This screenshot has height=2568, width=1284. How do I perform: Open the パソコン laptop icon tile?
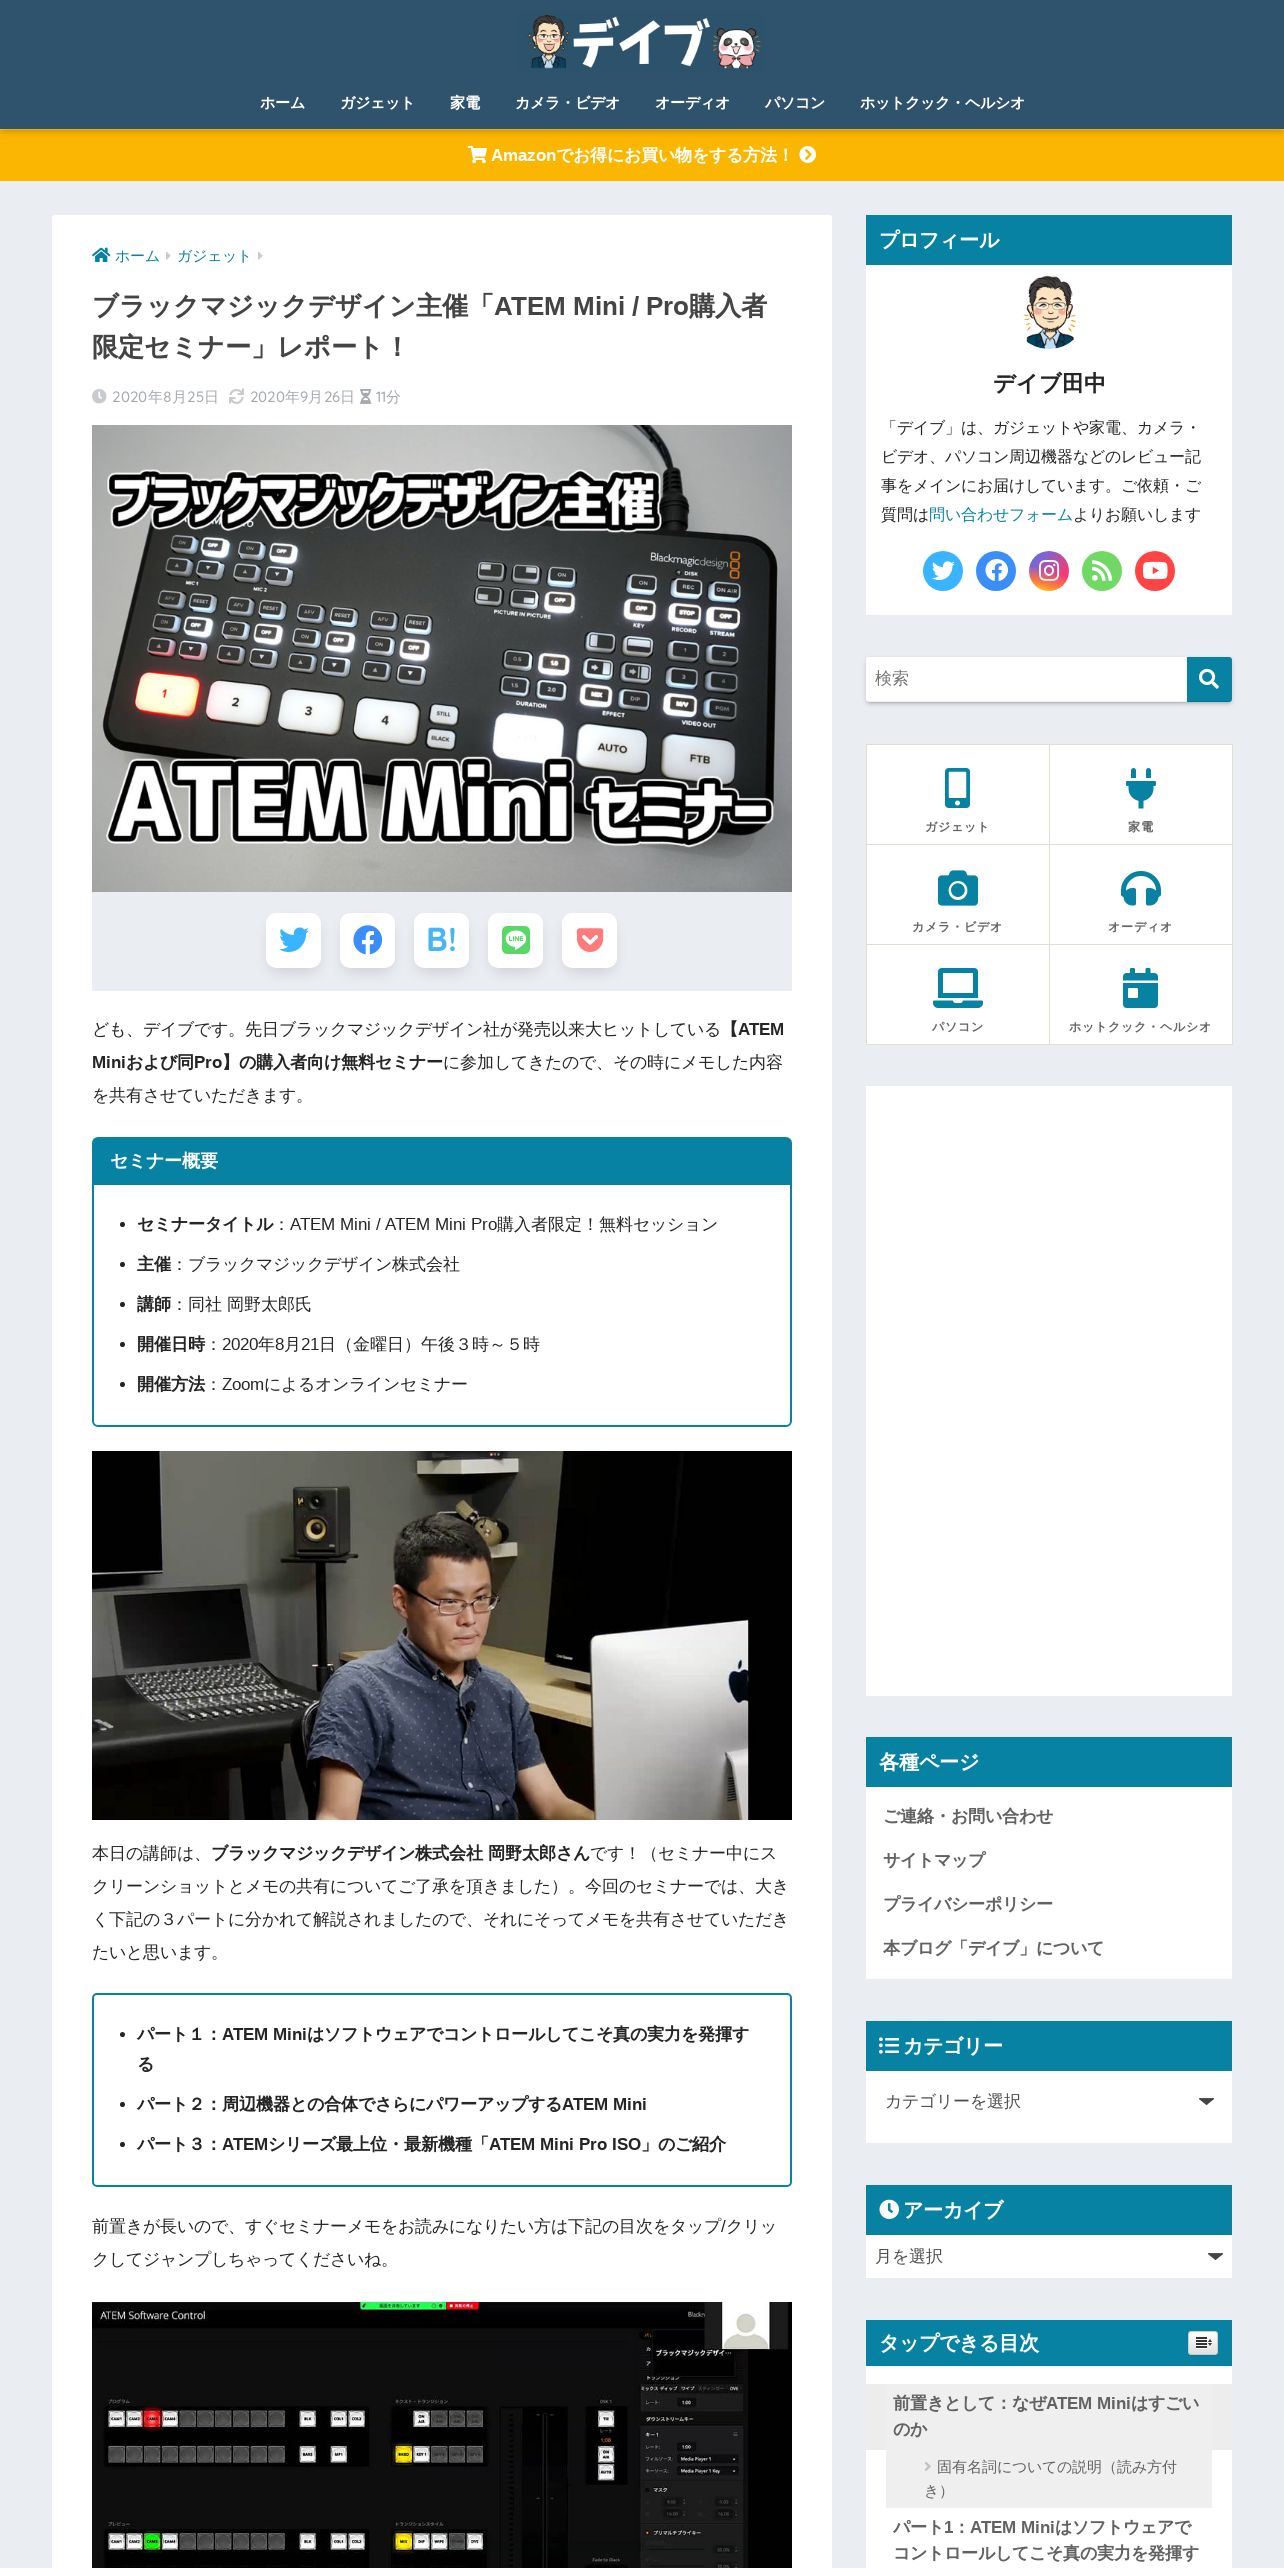(x=958, y=995)
